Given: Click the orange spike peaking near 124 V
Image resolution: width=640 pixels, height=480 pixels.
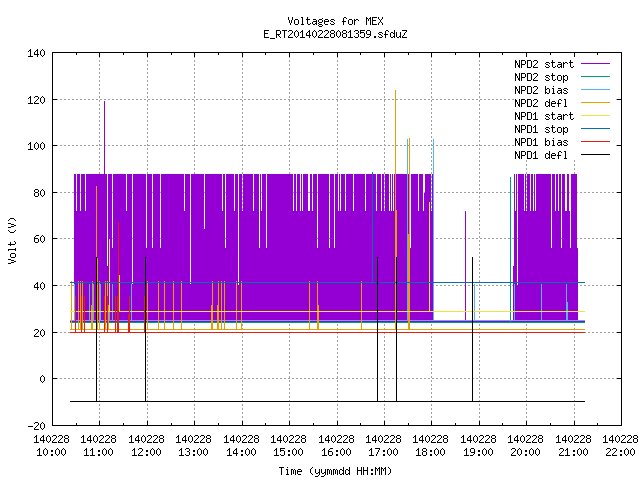Looking at the screenshot, I should coord(396,132).
